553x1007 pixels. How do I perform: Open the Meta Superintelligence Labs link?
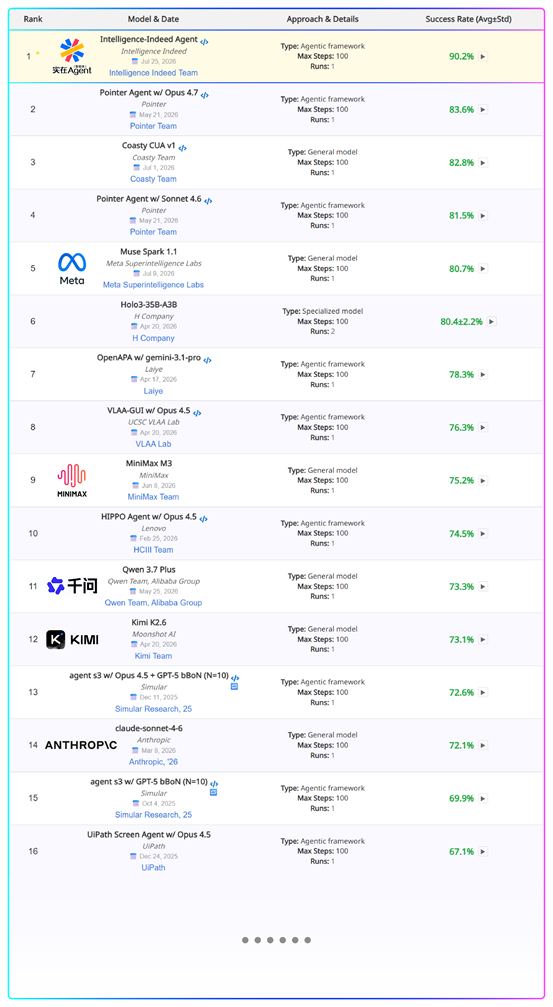coord(154,285)
